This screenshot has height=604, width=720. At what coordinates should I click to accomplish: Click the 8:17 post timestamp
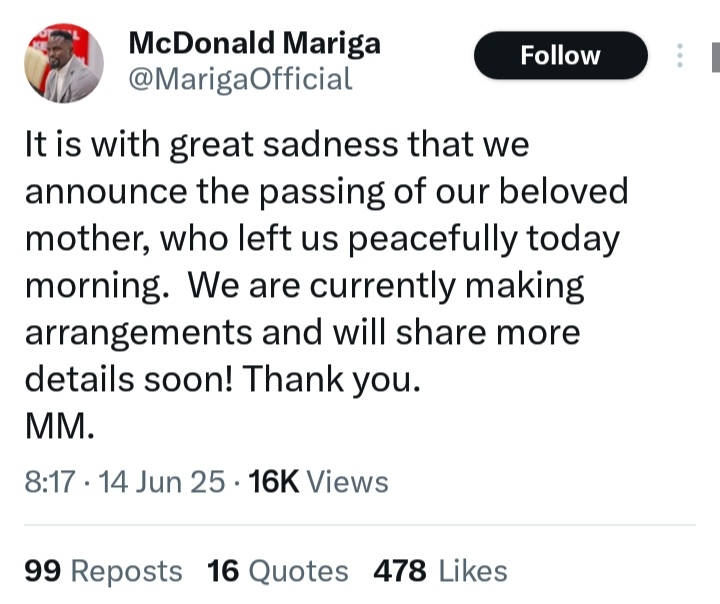tap(50, 482)
